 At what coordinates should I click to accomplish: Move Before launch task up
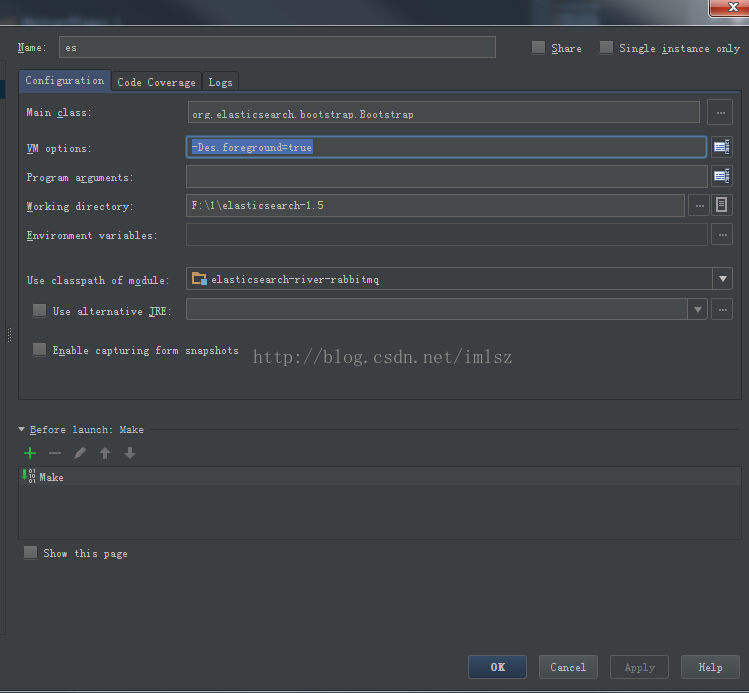105,453
